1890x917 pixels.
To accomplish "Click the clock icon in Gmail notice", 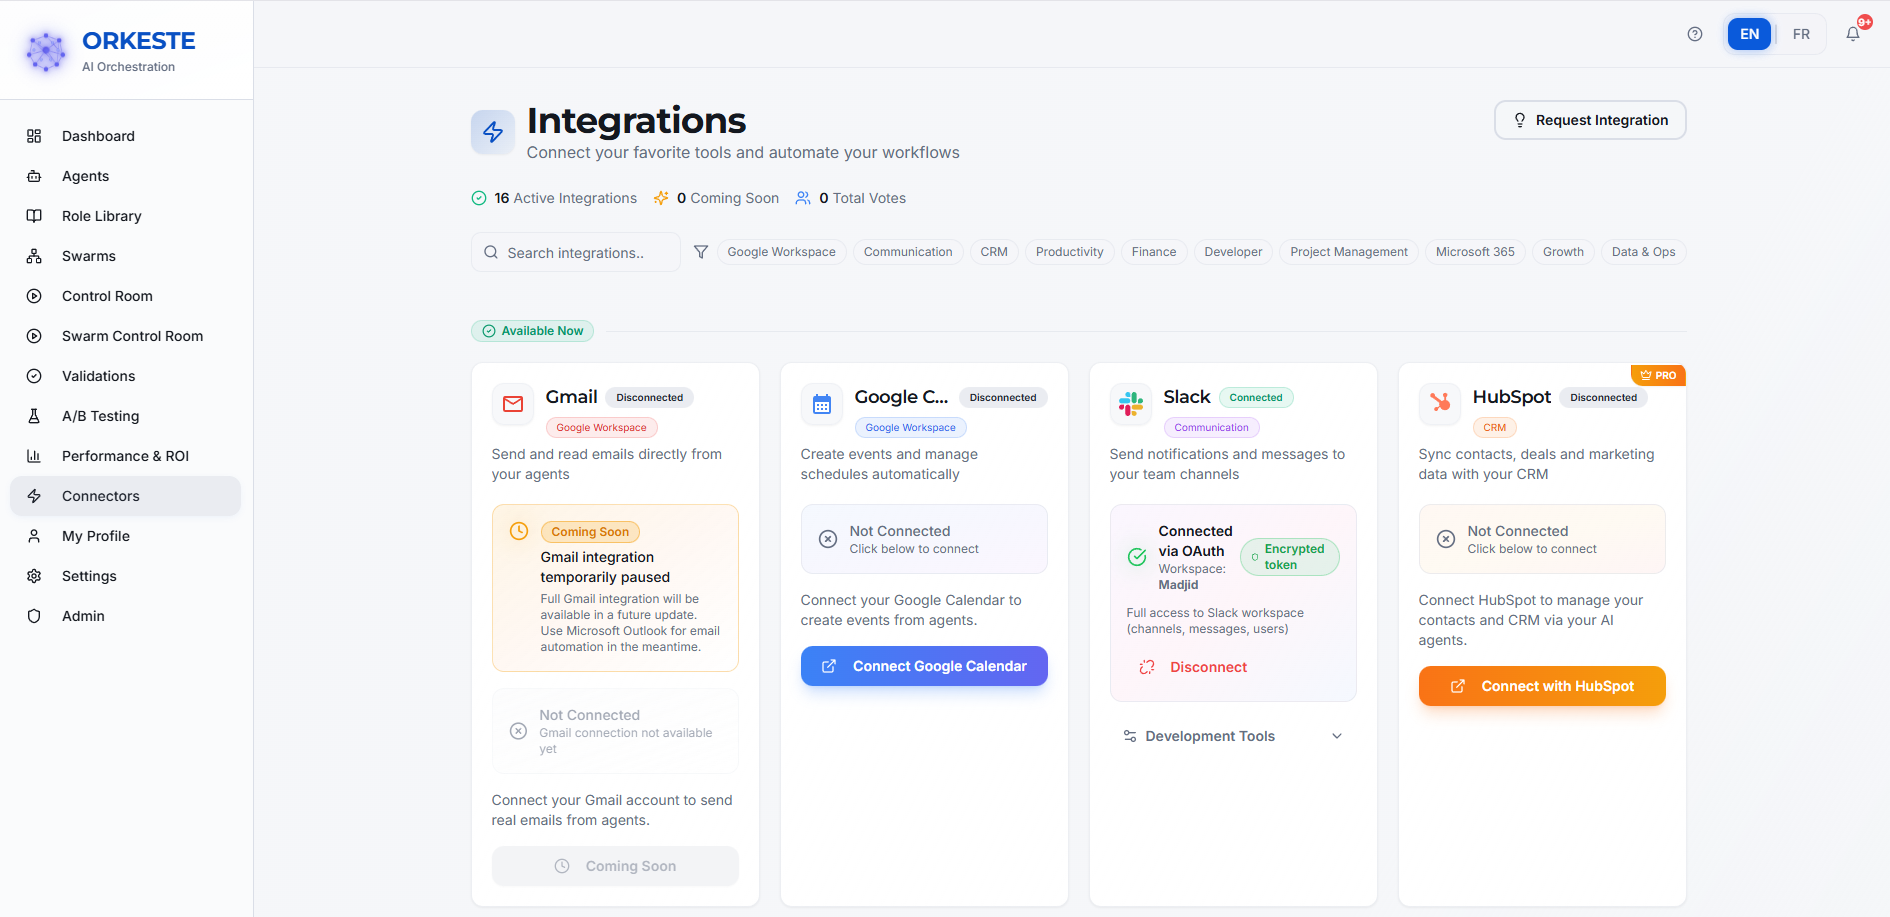I will (x=519, y=531).
